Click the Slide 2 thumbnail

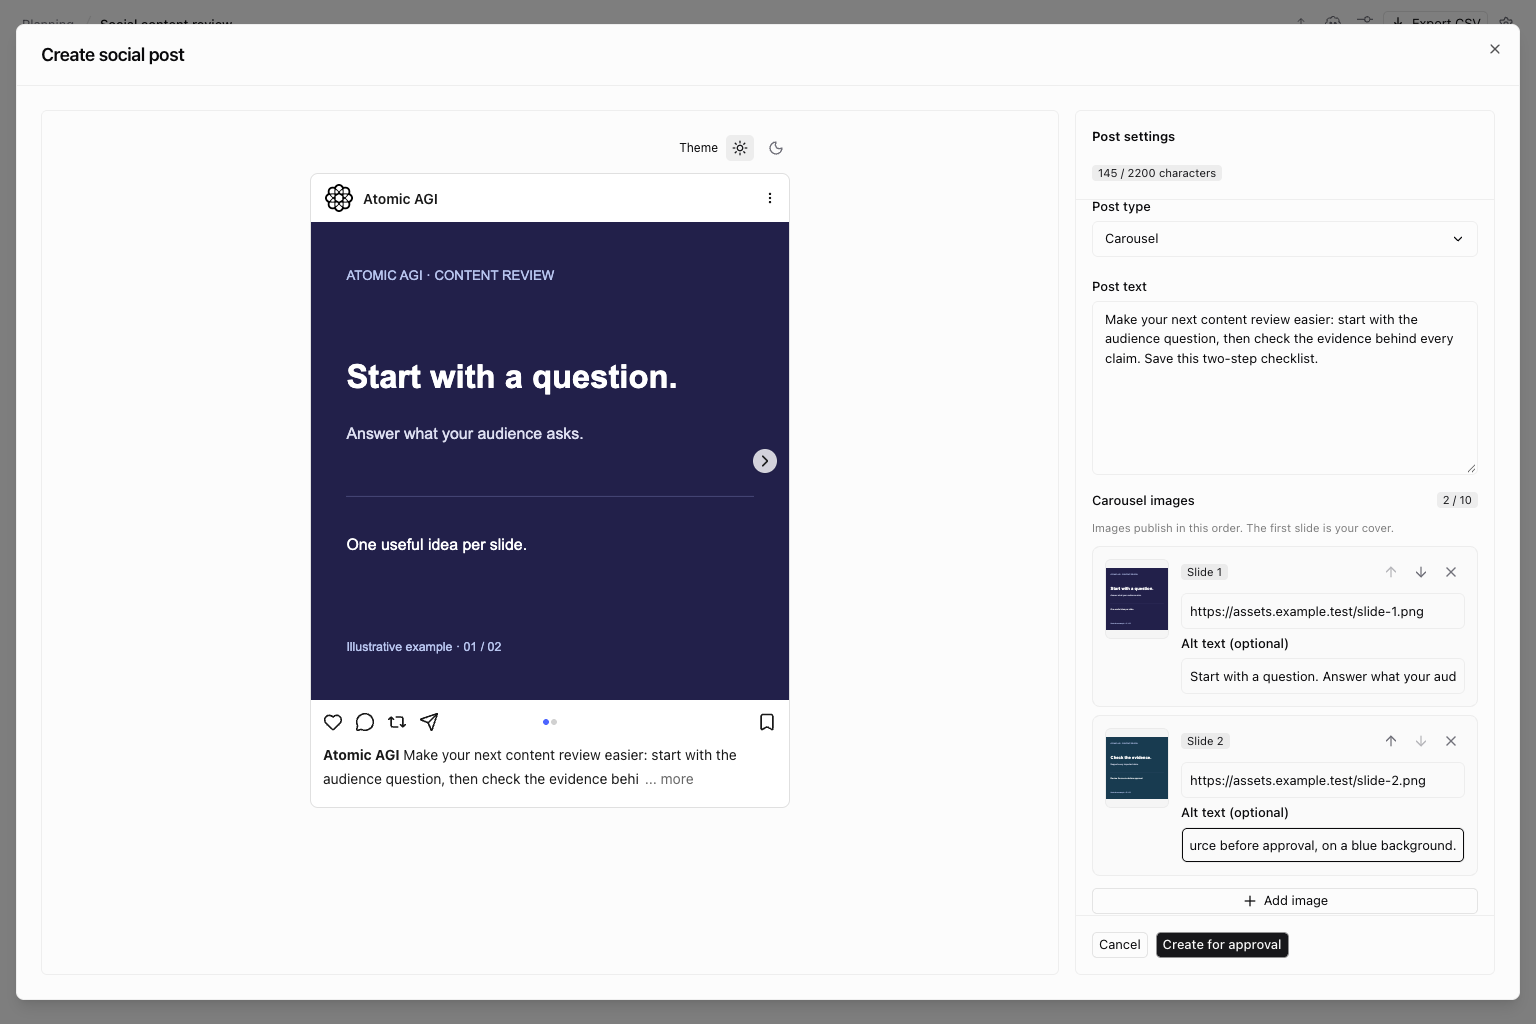1137,768
